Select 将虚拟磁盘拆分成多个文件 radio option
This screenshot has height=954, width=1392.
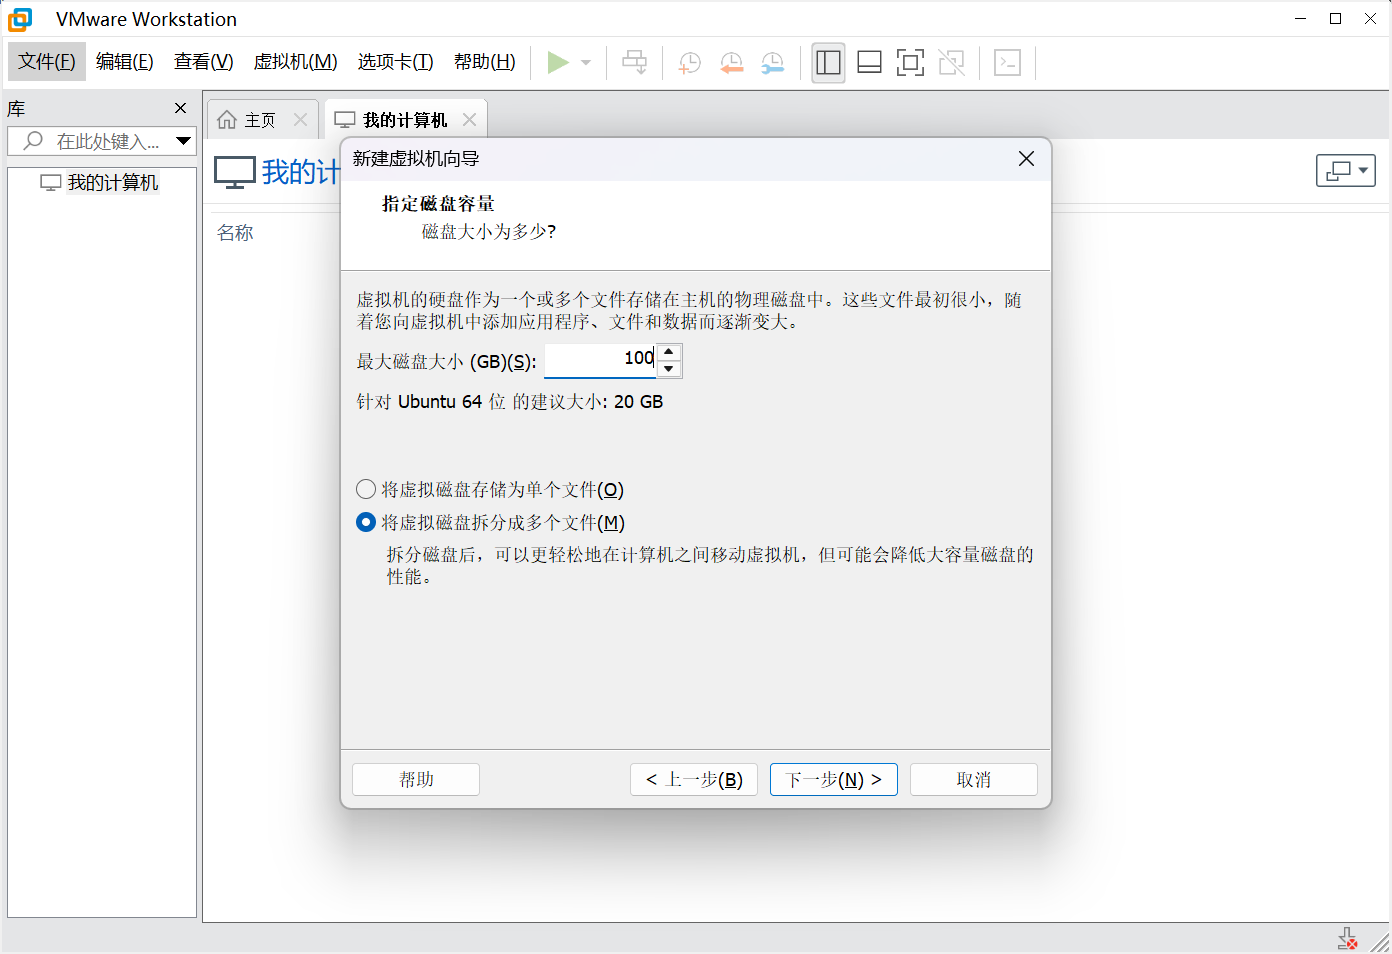[491, 522]
